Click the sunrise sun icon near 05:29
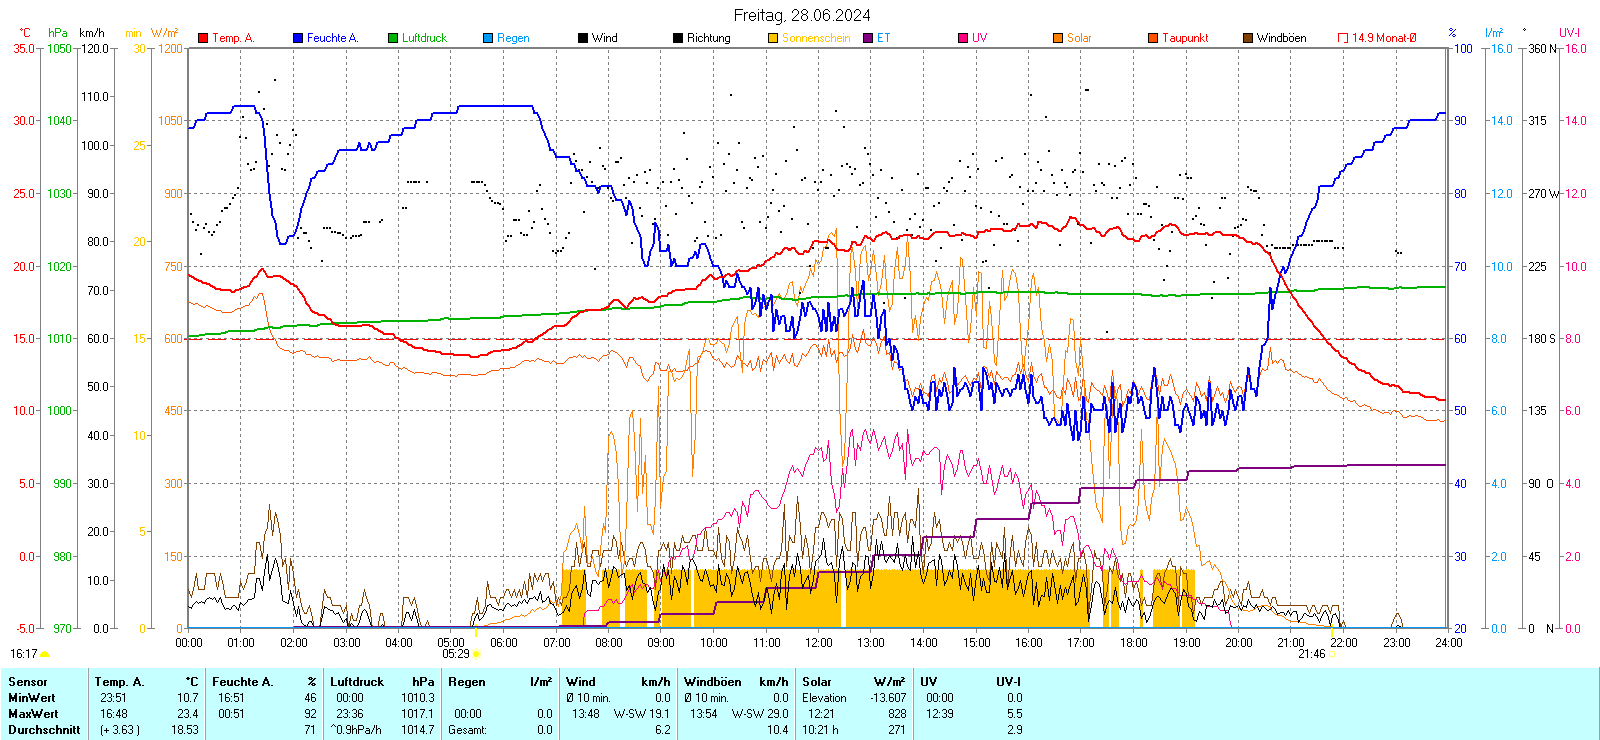The height and width of the screenshot is (740, 1600). (x=476, y=654)
